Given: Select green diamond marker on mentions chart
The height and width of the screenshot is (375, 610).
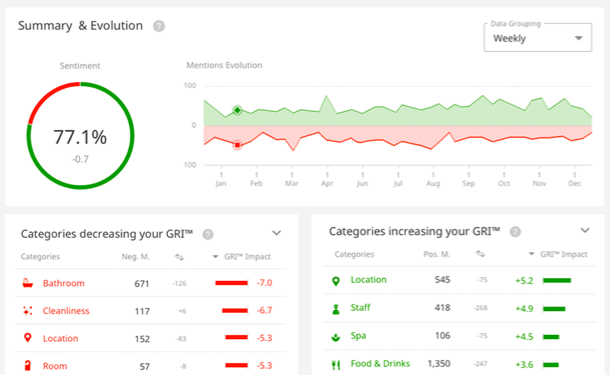Looking at the screenshot, I should pyautogui.click(x=237, y=110).
